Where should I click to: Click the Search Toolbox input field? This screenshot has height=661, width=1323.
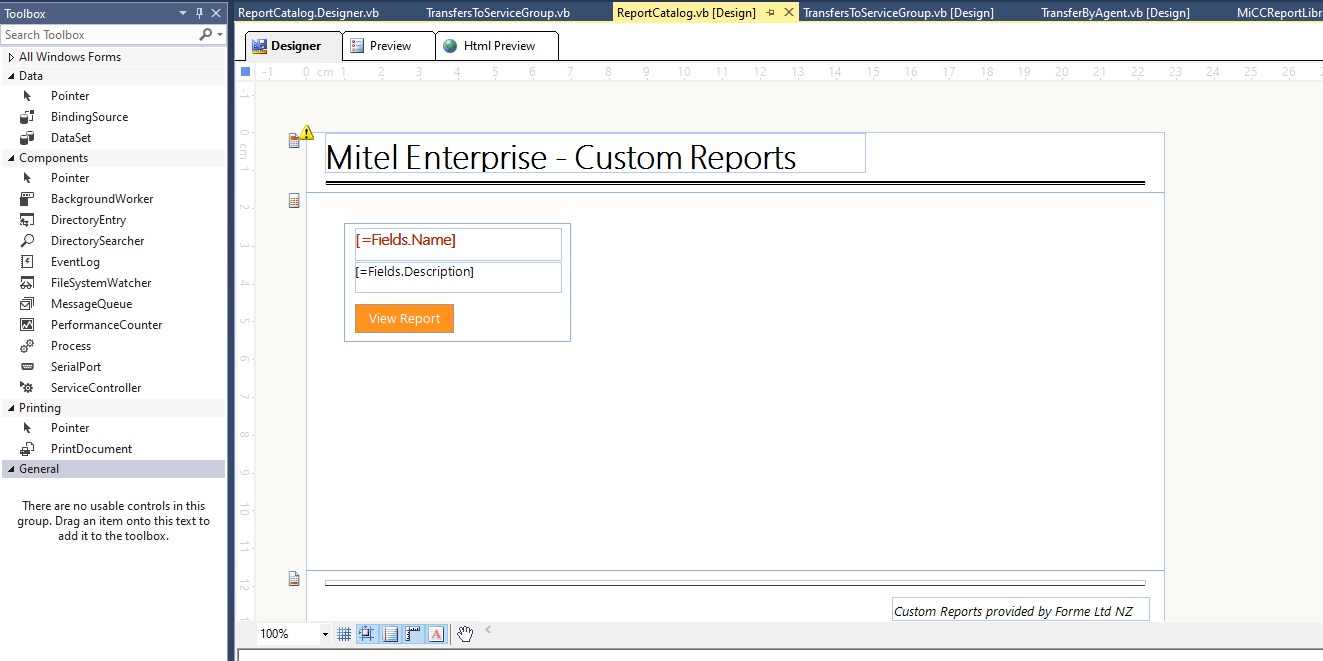(x=98, y=34)
